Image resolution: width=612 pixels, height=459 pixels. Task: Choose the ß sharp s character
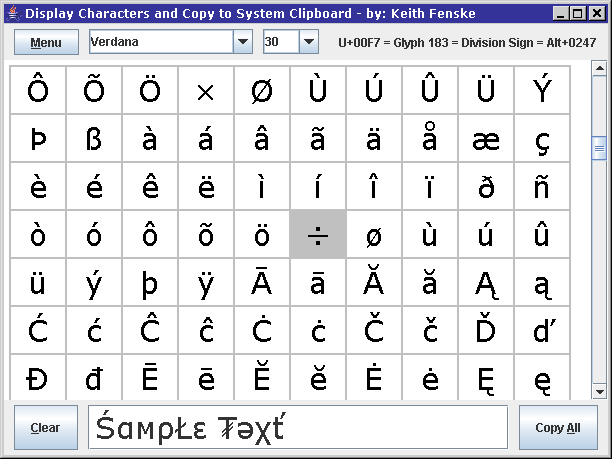coord(94,139)
